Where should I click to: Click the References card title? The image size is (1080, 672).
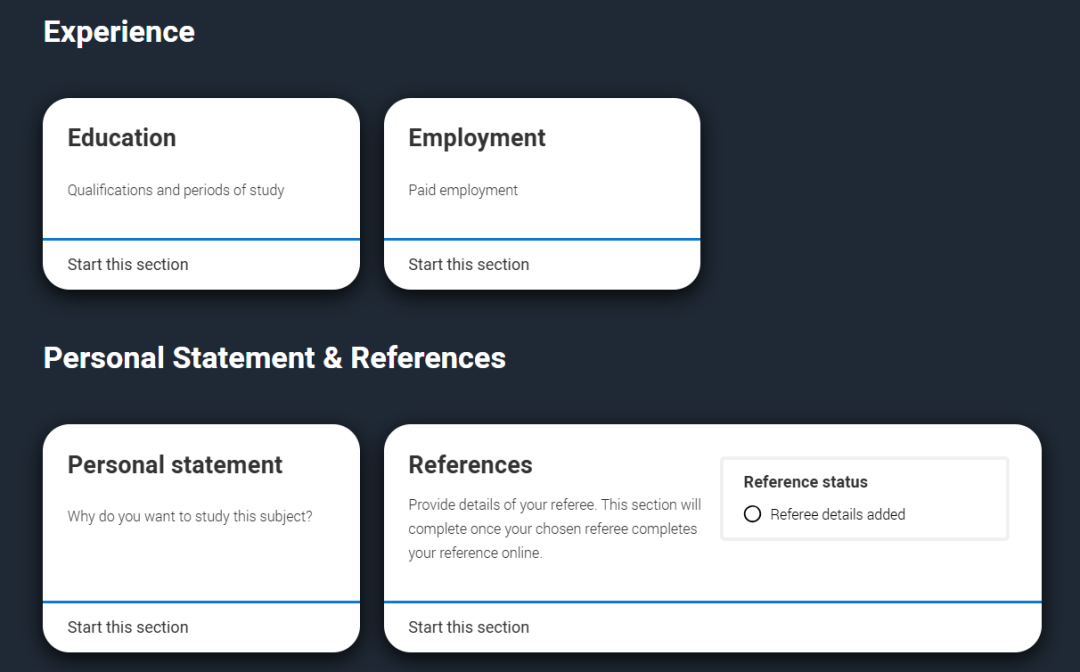(470, 465)
